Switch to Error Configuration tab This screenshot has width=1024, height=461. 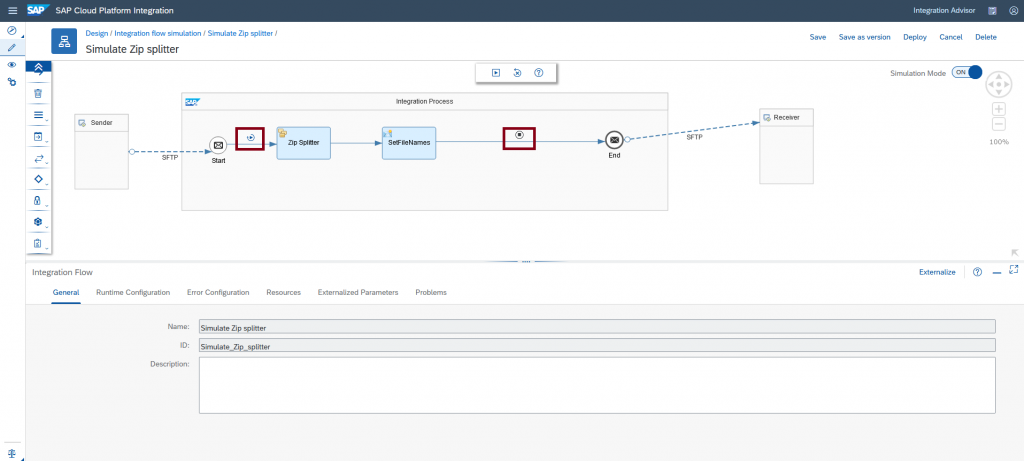pos(218,293)
